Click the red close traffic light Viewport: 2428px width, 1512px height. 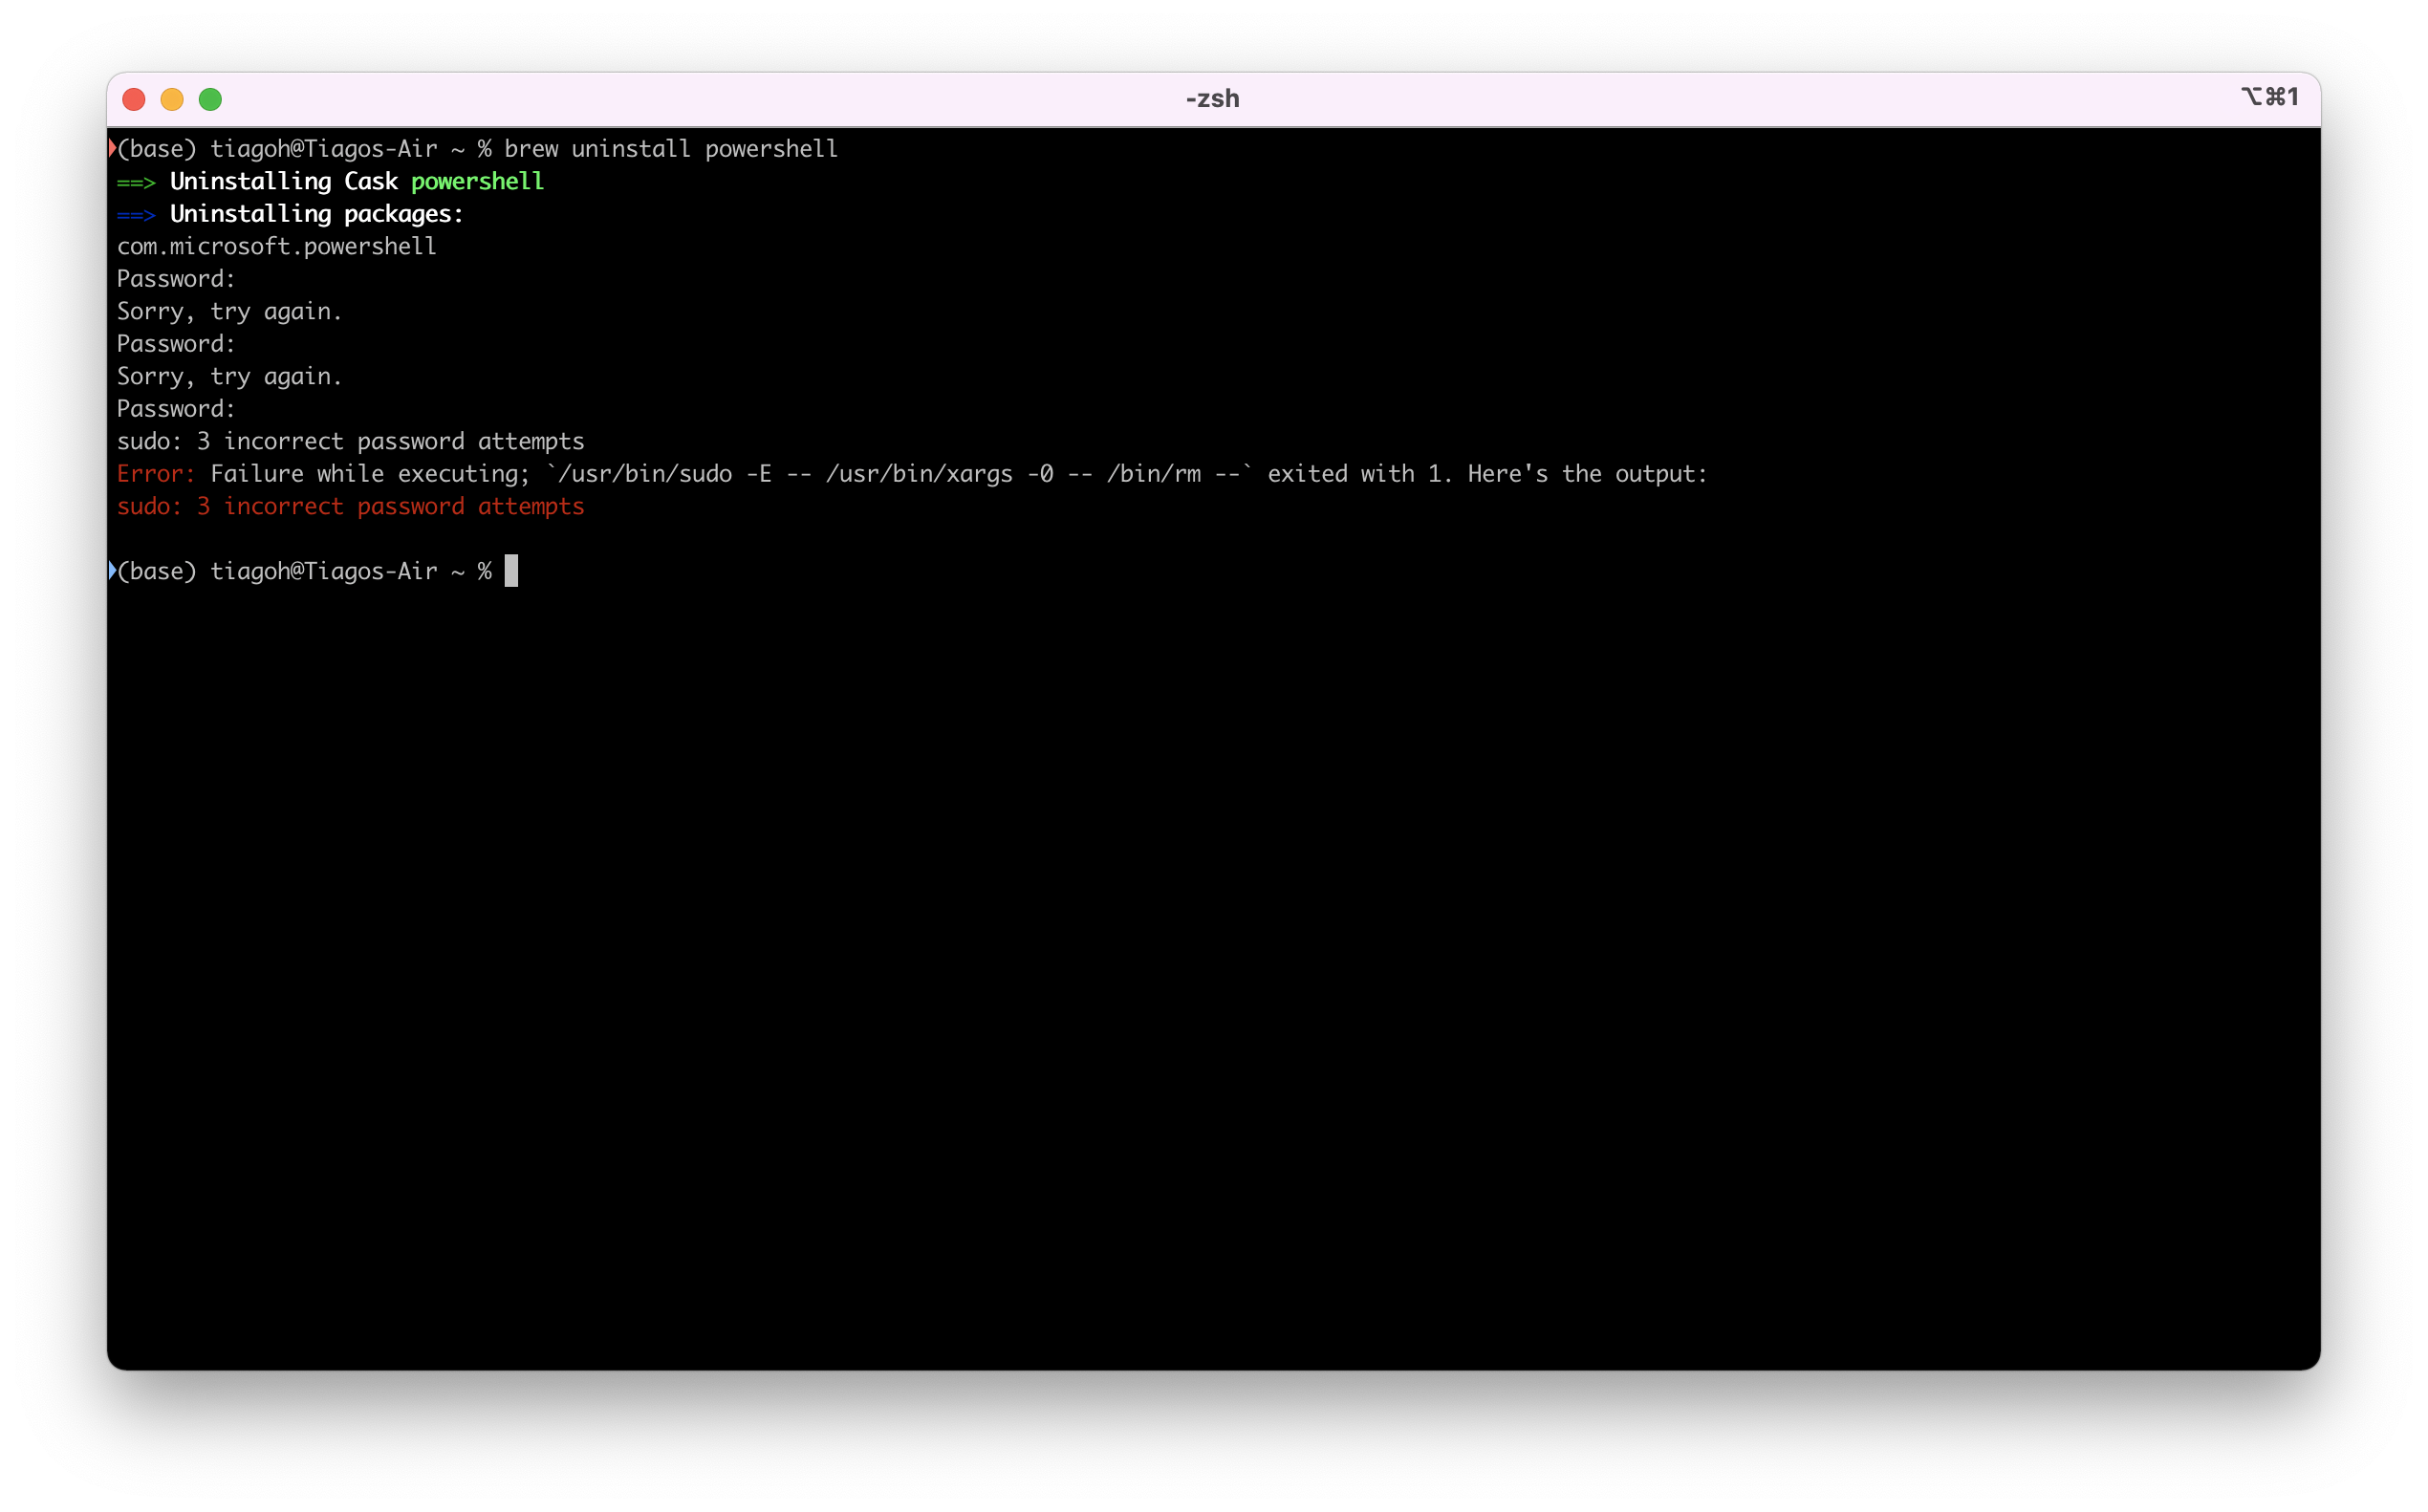point(133,99)
